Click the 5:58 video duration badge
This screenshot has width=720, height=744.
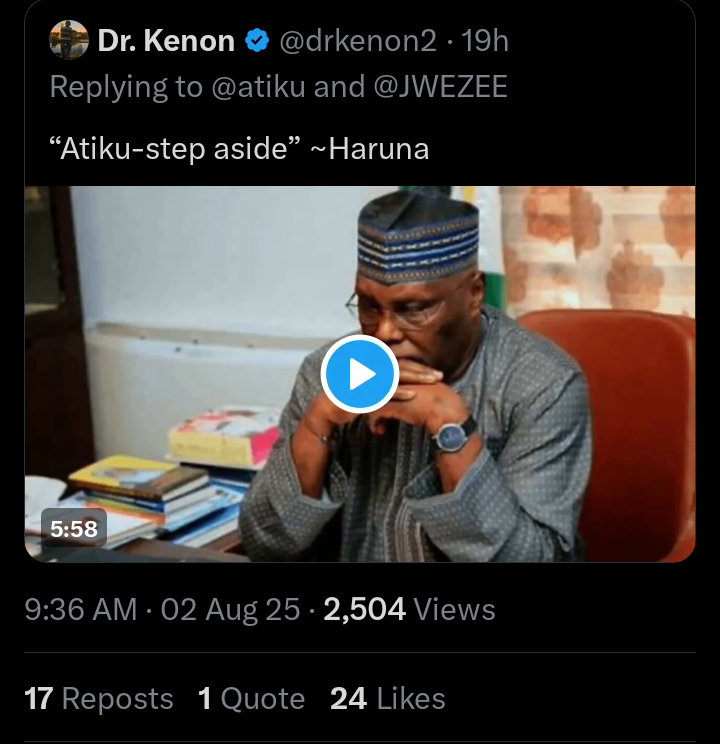pyautogui.click(x=74, y=528)
